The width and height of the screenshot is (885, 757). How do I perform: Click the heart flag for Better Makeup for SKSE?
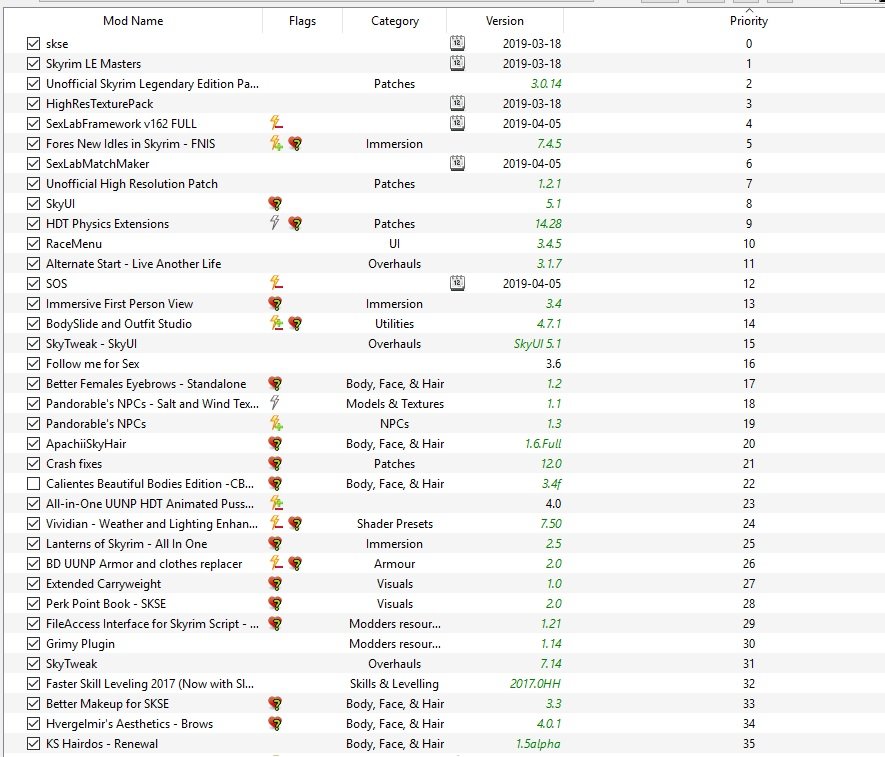[275, 704]
